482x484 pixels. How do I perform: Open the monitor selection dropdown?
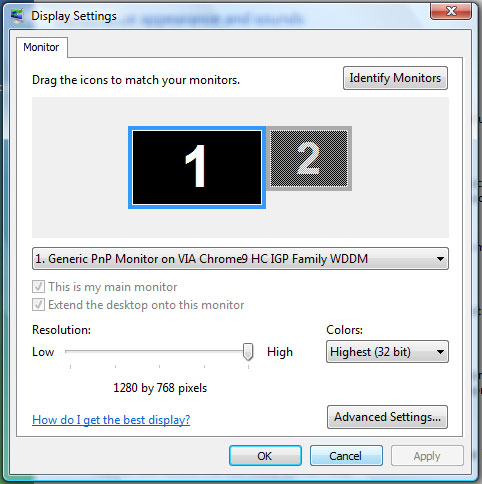pyautogui.click(x=240, y=258)
